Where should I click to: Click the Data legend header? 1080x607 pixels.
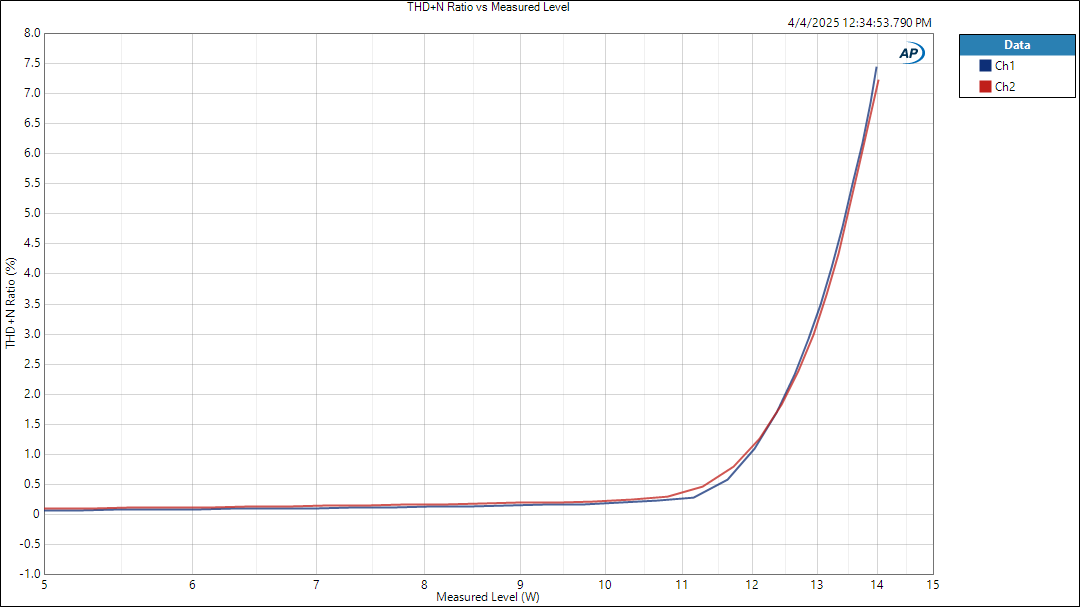coord(1016,45)
